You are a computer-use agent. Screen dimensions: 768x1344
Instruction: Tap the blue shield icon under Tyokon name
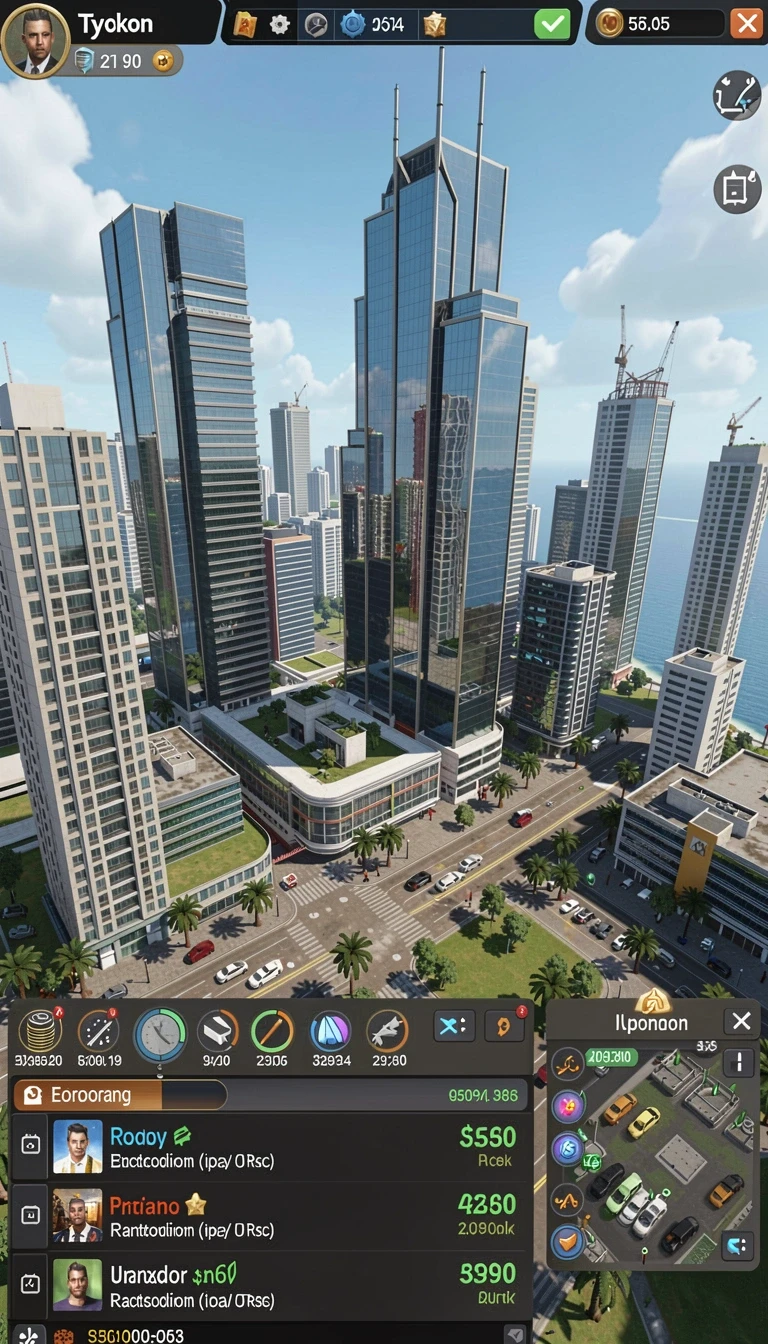coord(85,61)
